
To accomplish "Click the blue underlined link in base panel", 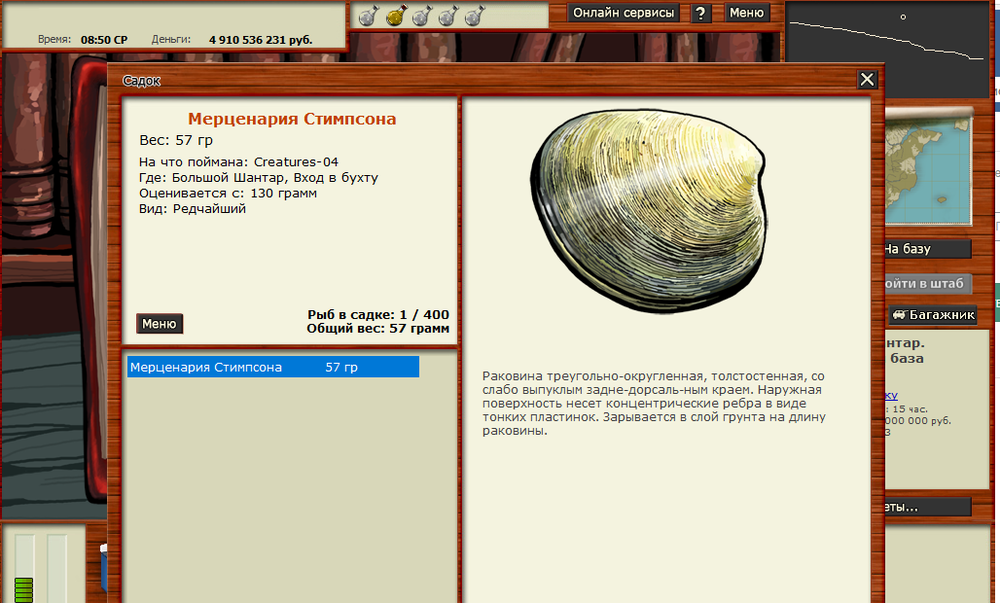I will click(890, 395).
